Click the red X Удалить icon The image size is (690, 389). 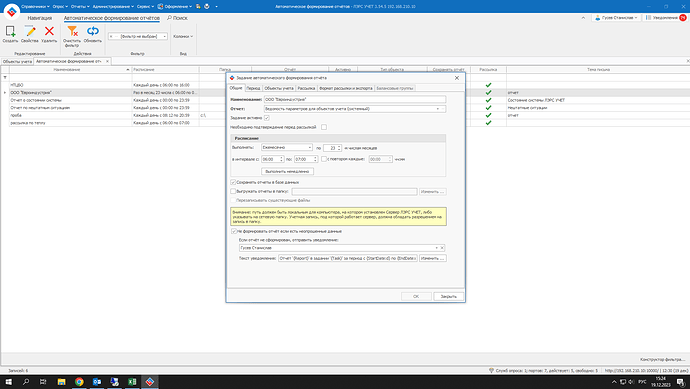click(x=49, y=31)
